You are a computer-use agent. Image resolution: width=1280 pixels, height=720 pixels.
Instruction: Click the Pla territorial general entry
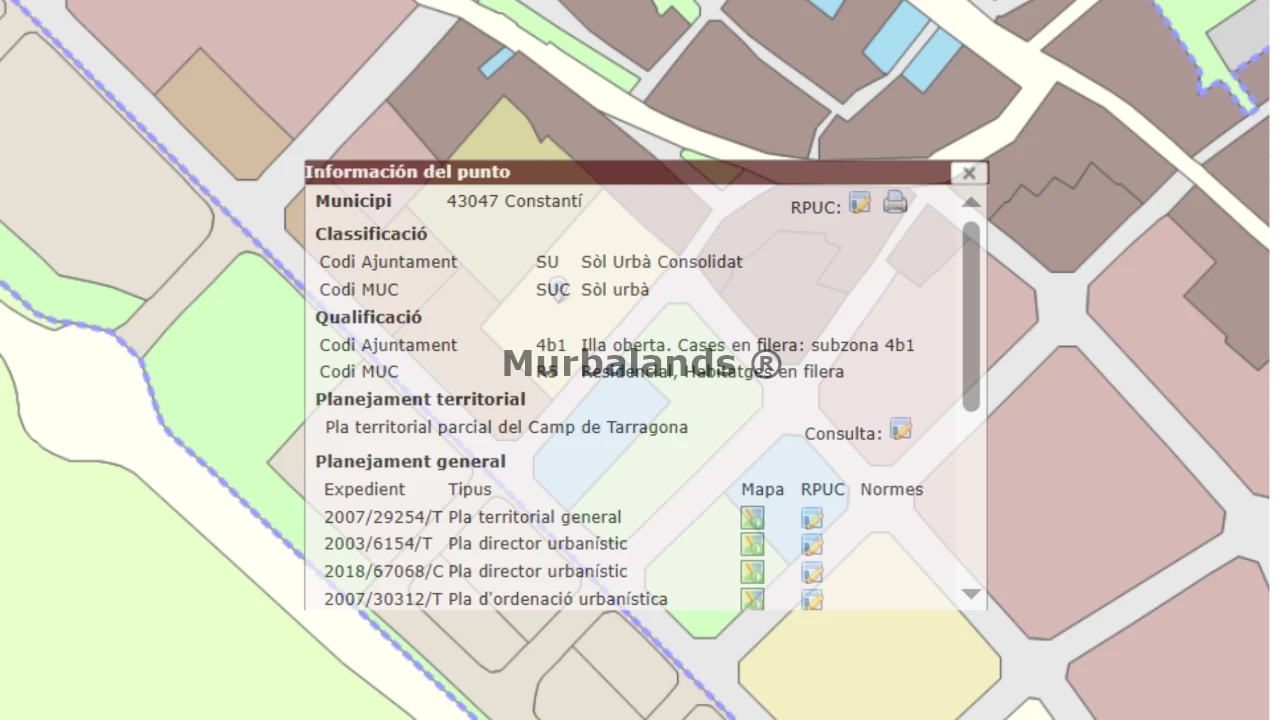(x=534, y=517)
